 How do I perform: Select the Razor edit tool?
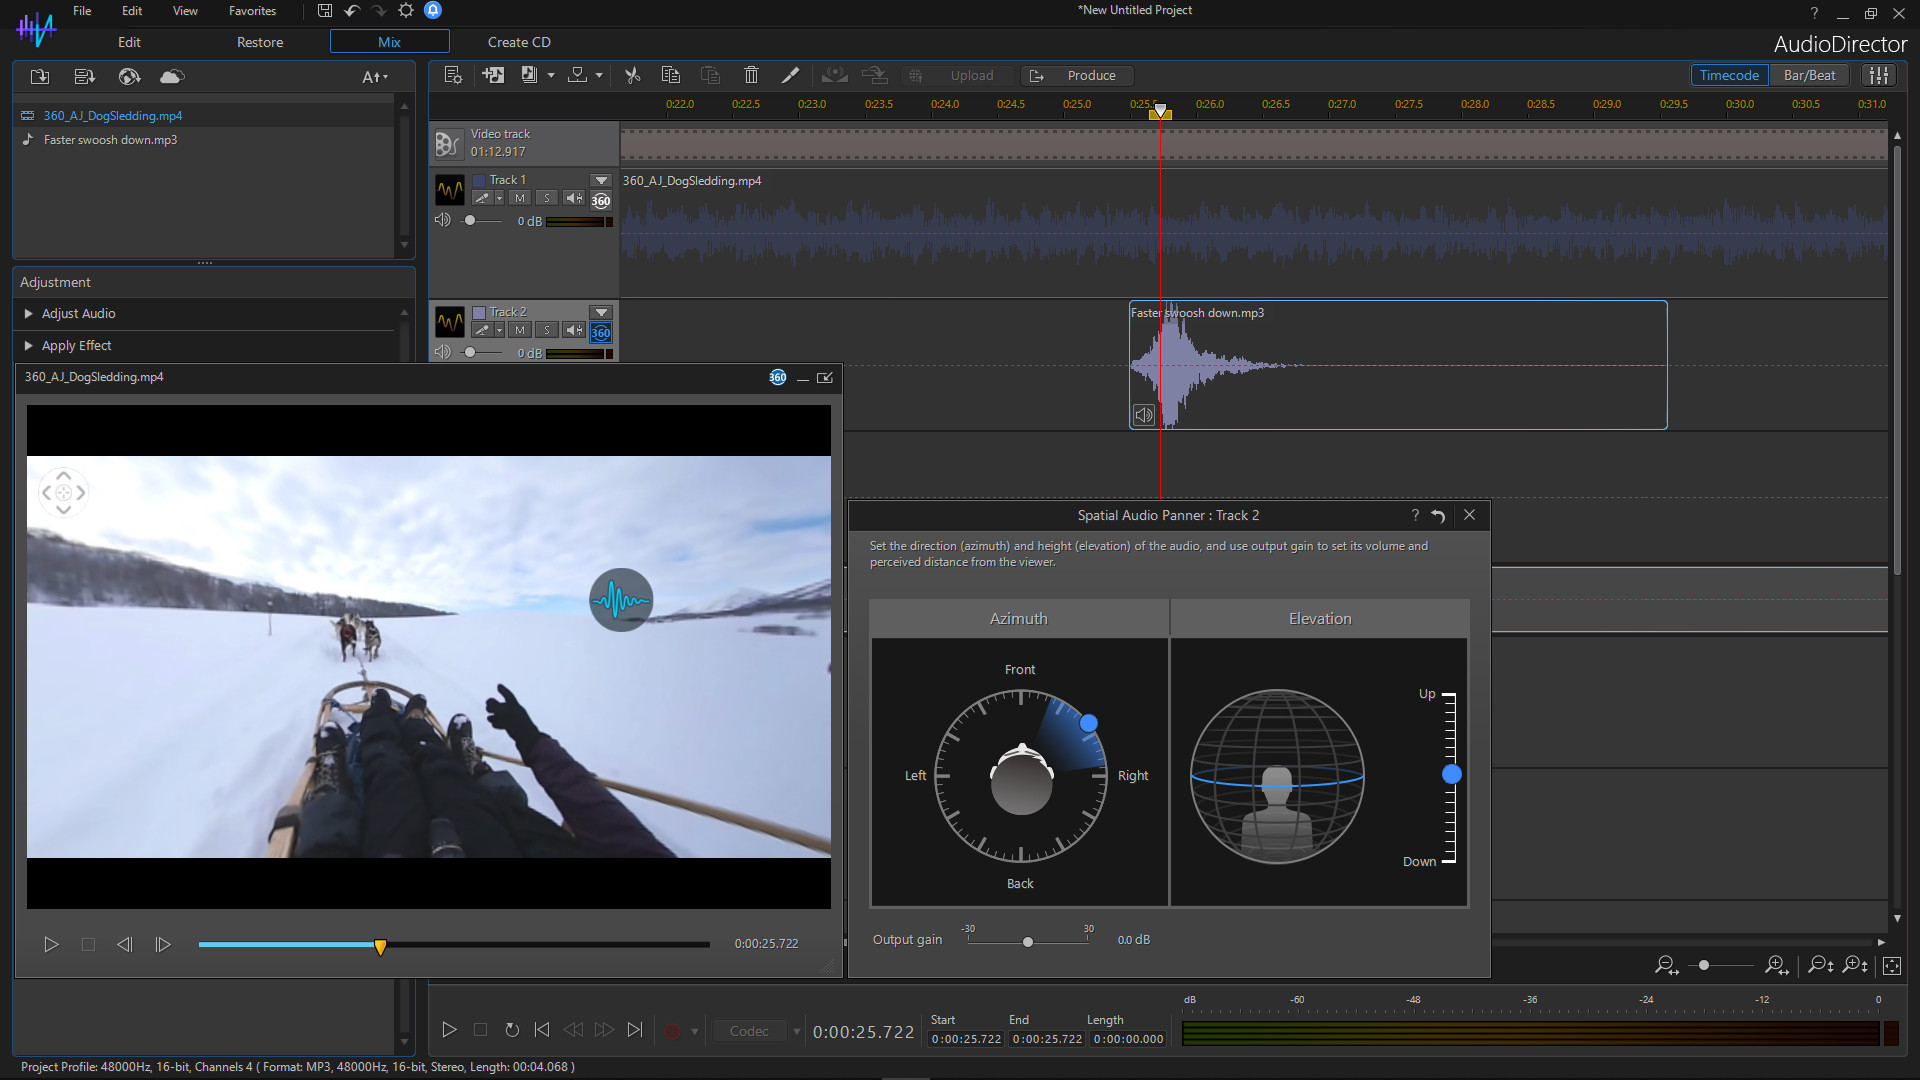790,74
